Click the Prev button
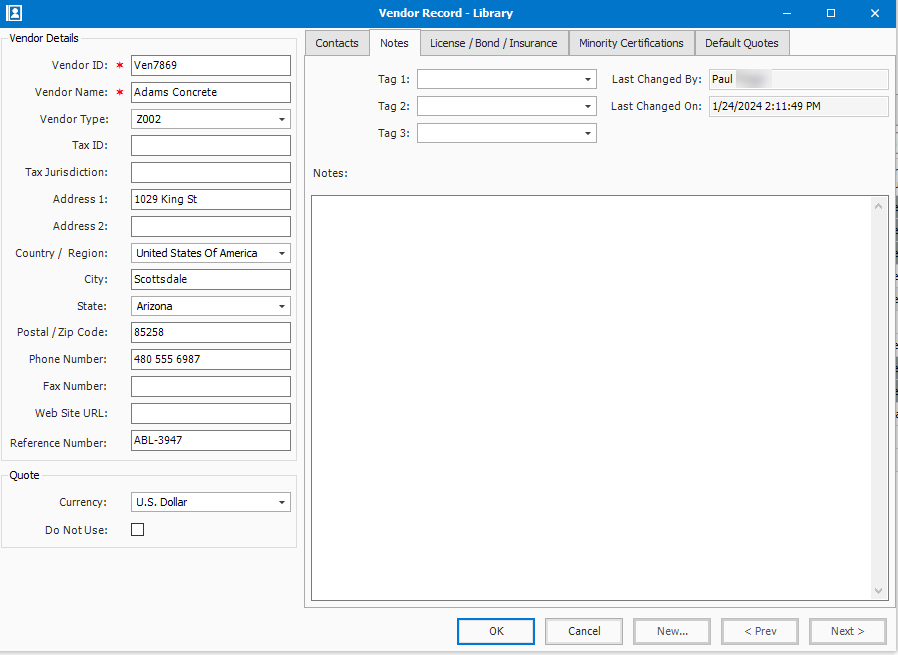 click(759, 631)
